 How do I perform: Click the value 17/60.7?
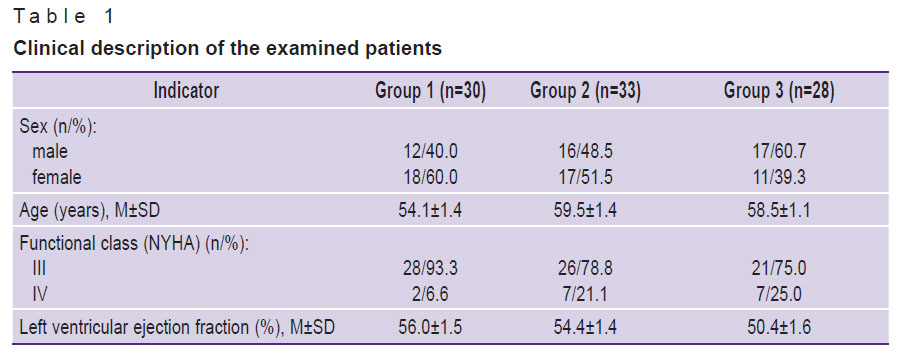click(778, 152)
